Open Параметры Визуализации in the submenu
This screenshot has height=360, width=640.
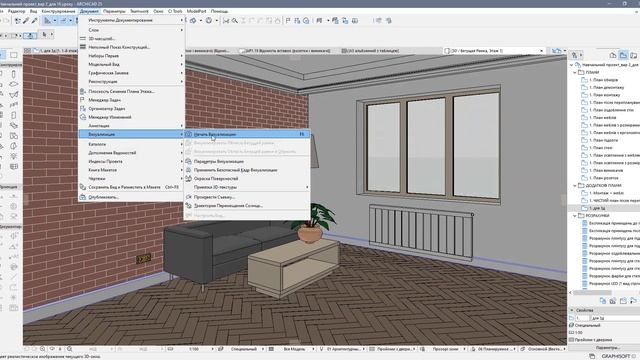tap(247, 162)
